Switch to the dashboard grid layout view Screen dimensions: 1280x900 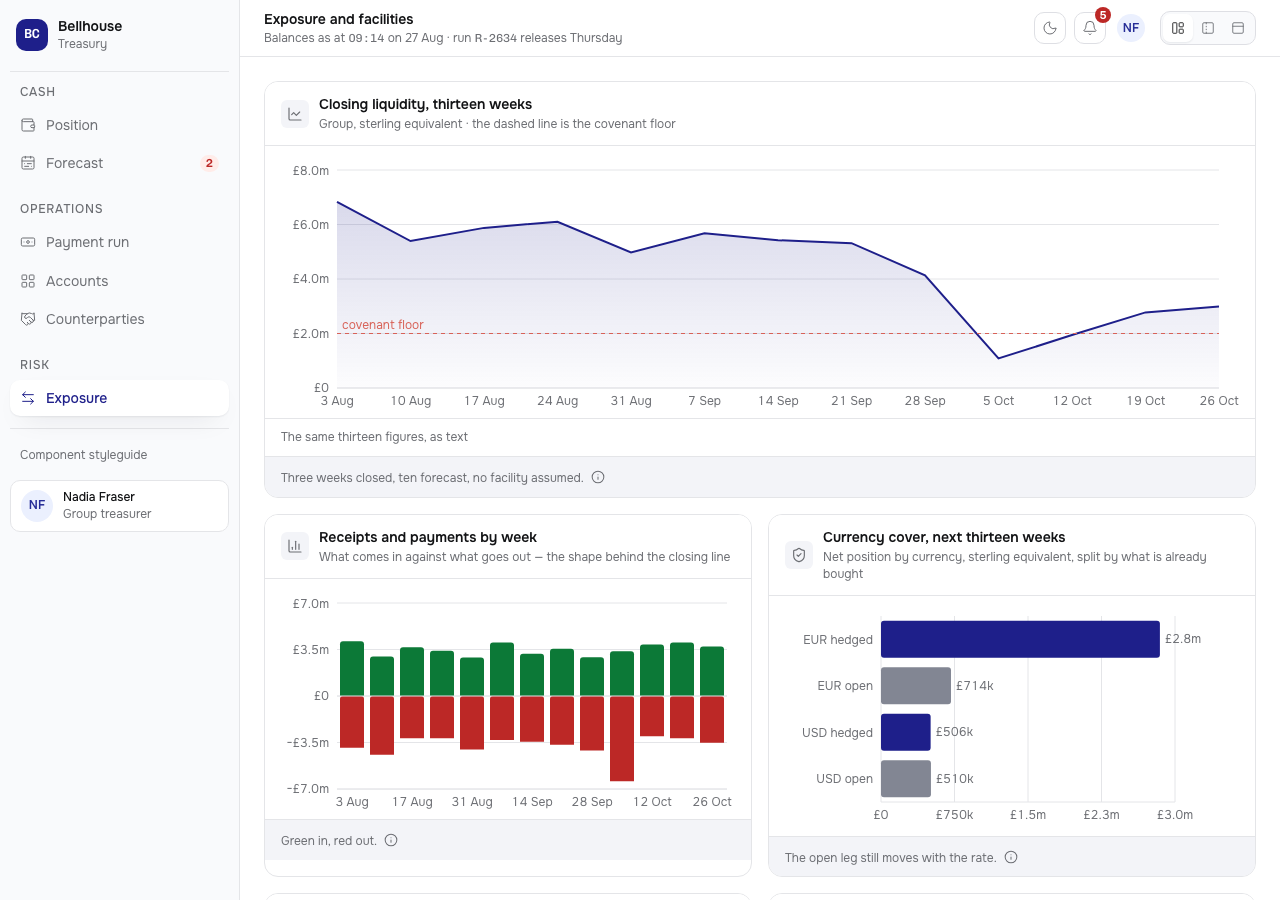(1178, 28)
